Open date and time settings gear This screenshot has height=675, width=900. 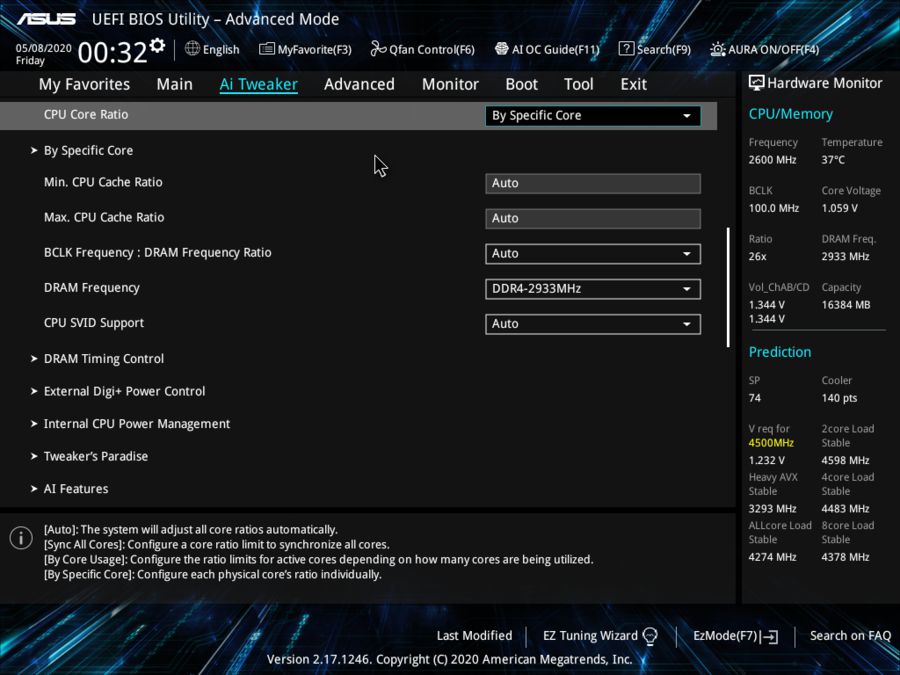tap(157, 45)
